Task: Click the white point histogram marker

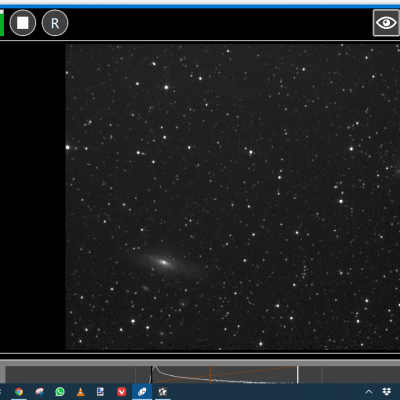Action: coord(298,375)
